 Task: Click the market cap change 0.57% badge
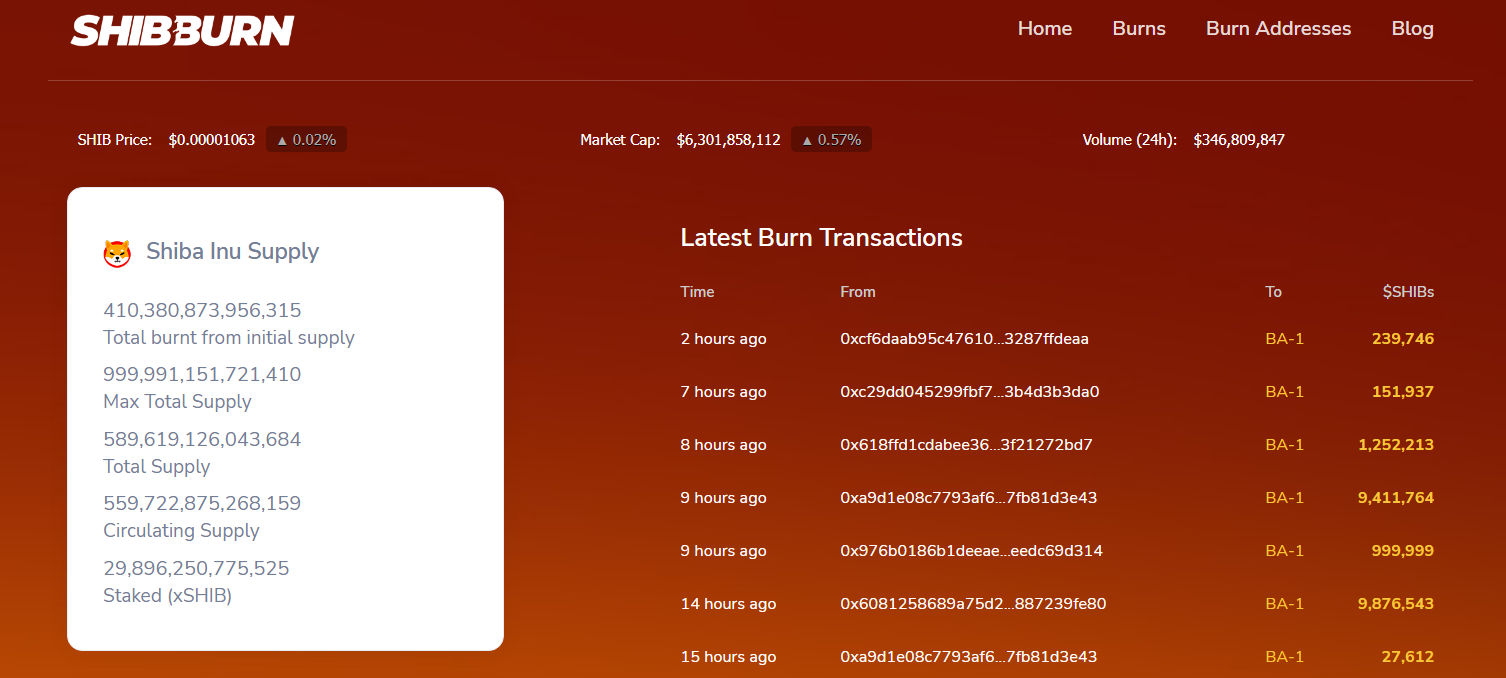(x=831, y=140)
